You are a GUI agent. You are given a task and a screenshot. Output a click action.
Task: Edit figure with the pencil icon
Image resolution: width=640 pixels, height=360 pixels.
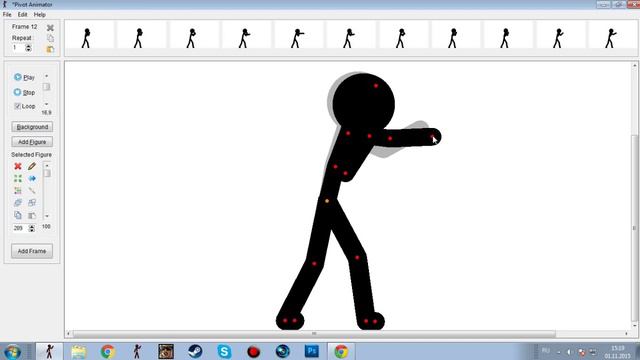(x=32, y=166)
